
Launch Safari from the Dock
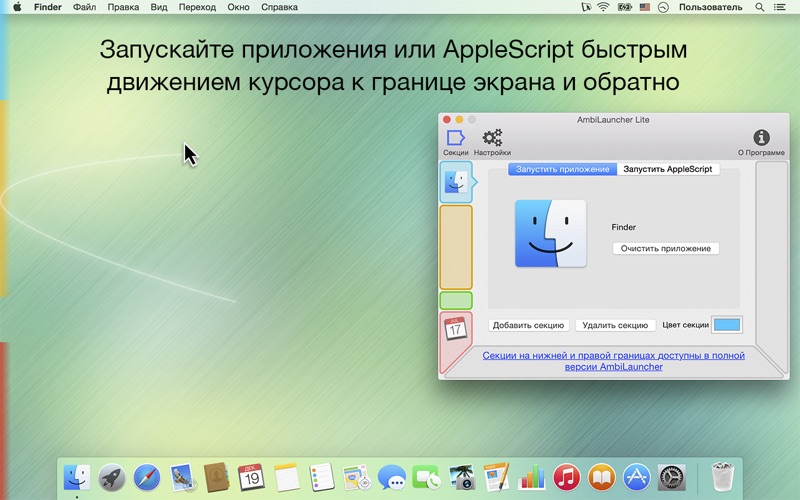pyautogui.click(x=147, y=478)
